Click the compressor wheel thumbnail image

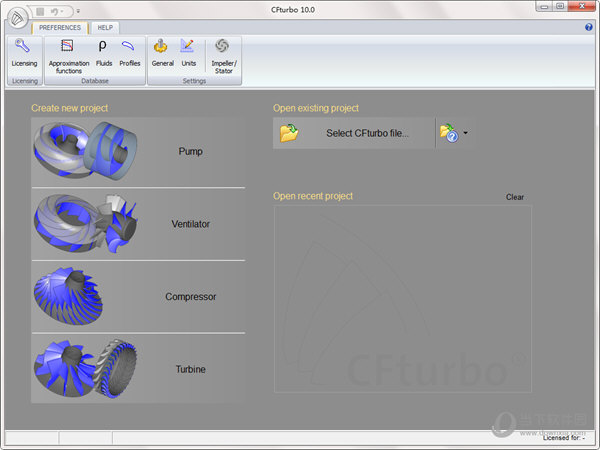pos(68,296)
